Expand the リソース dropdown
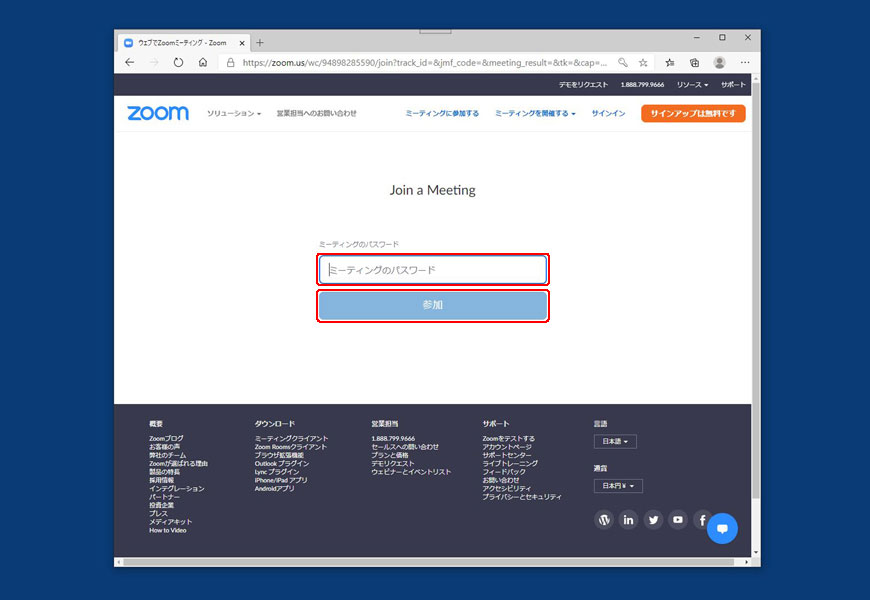The width and height of the screenshot is (870, 600). (692, 85)
